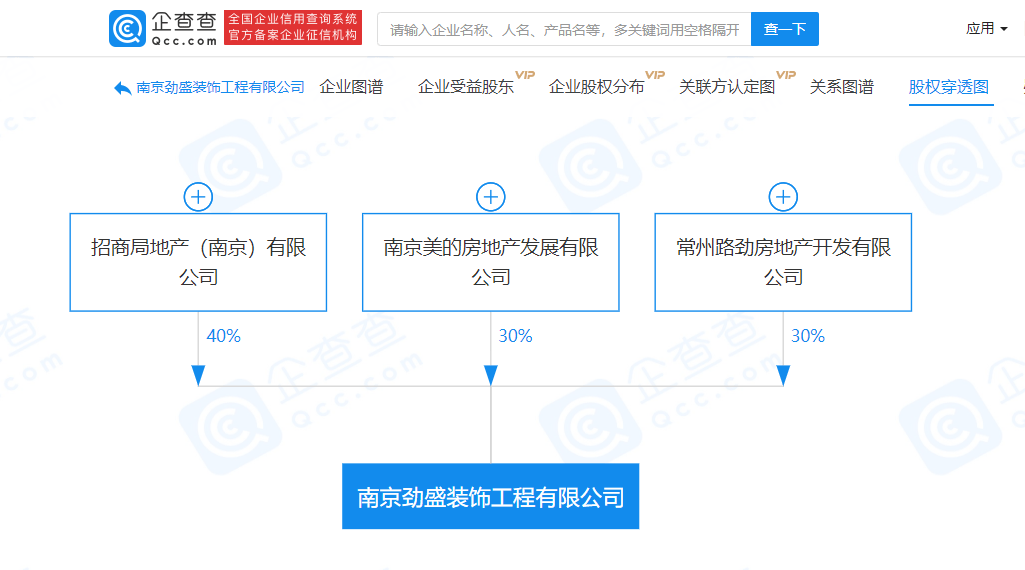Click the blue 南京劲盛装饰工程有限公司 root node
This screenshot has height=570, width=1025.
pos(490,497)
